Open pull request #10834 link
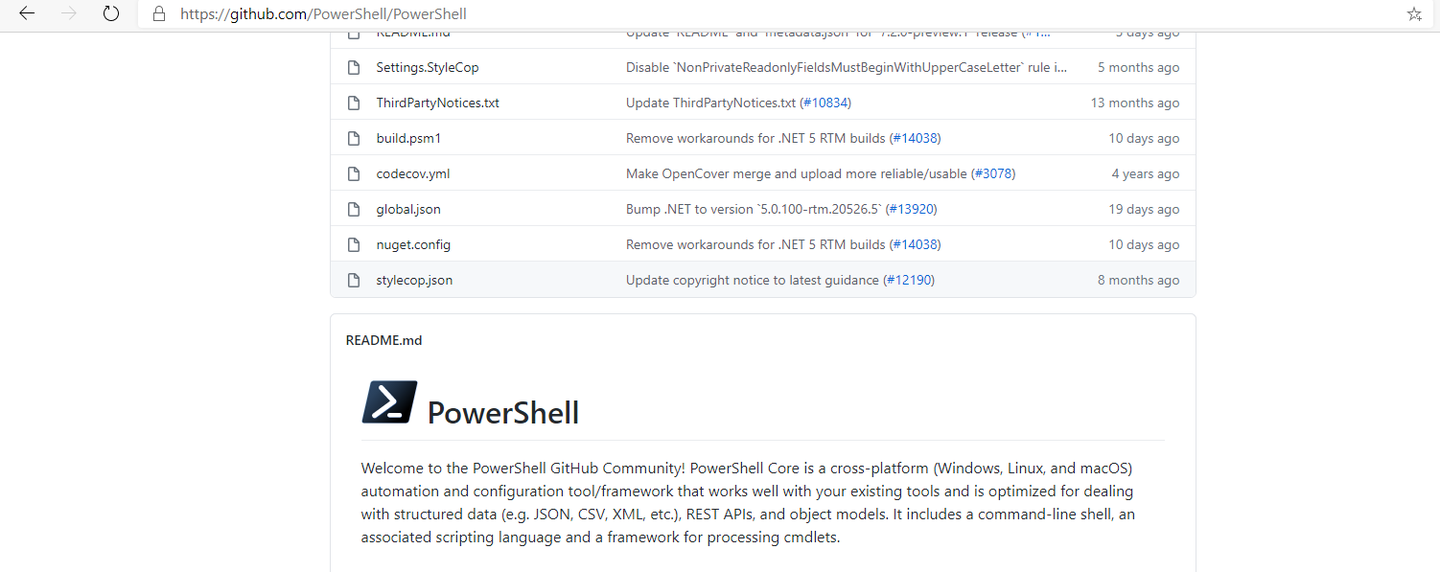Viewport: 1440px width, 572px height. (x=825, y=103)
